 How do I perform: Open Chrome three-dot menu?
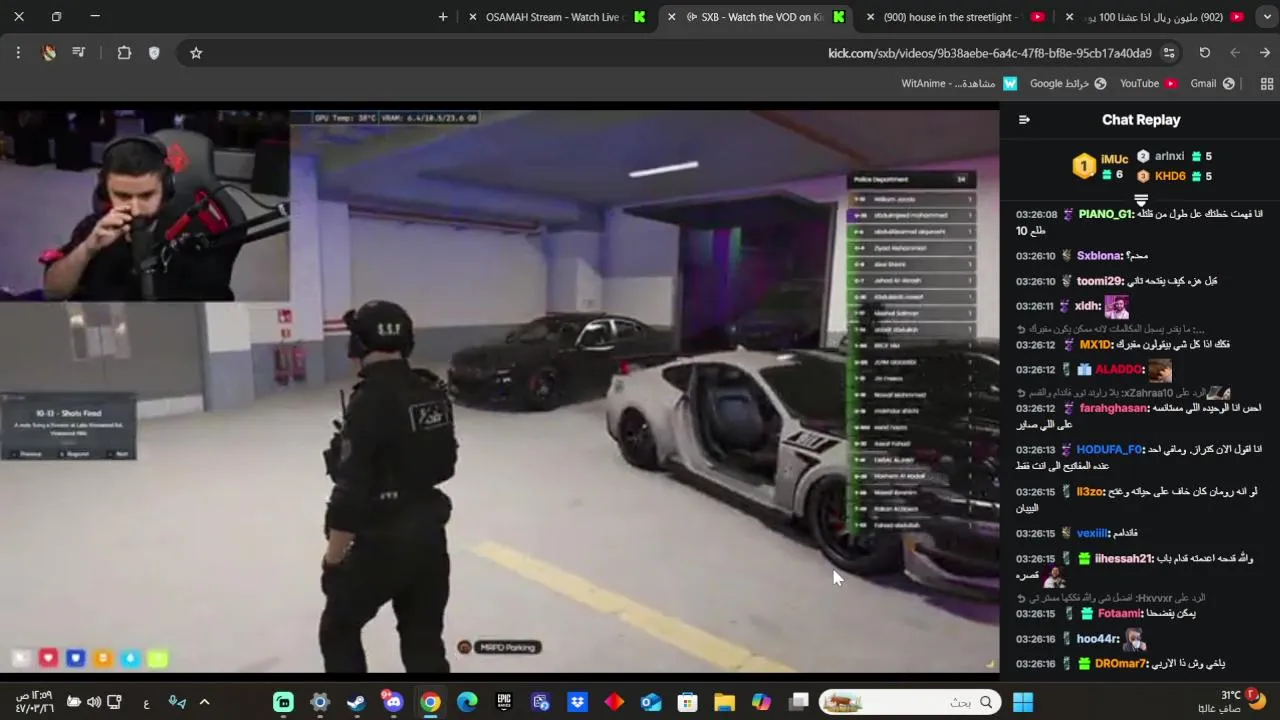click(x=18, y=53)
